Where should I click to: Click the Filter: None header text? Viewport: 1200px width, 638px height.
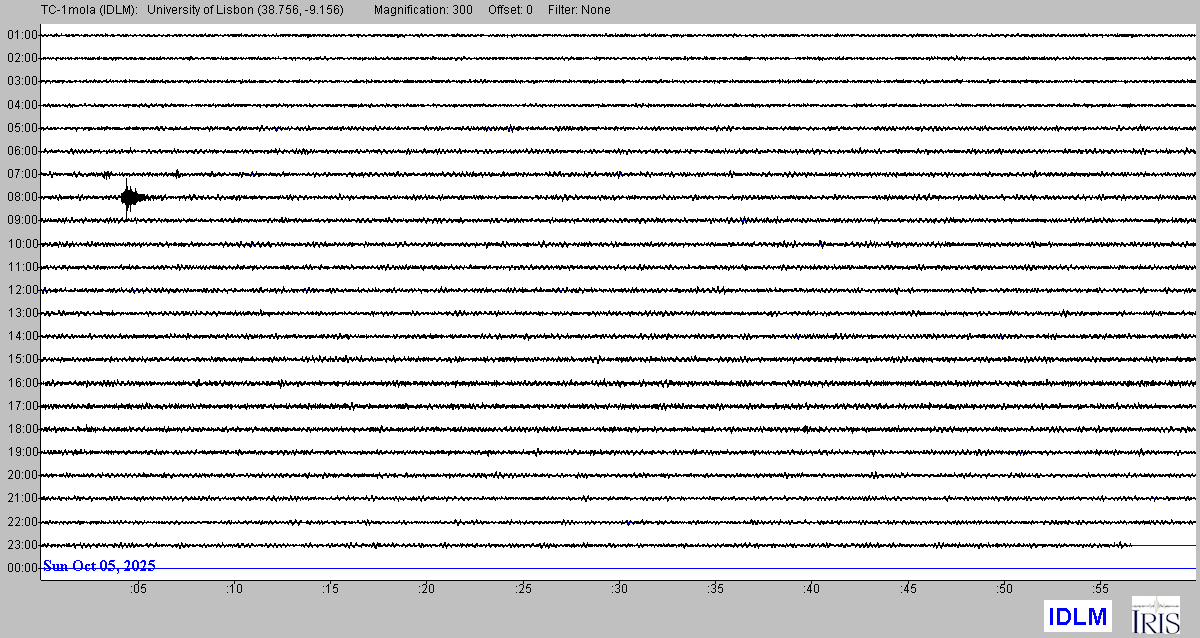click(579, 10)
